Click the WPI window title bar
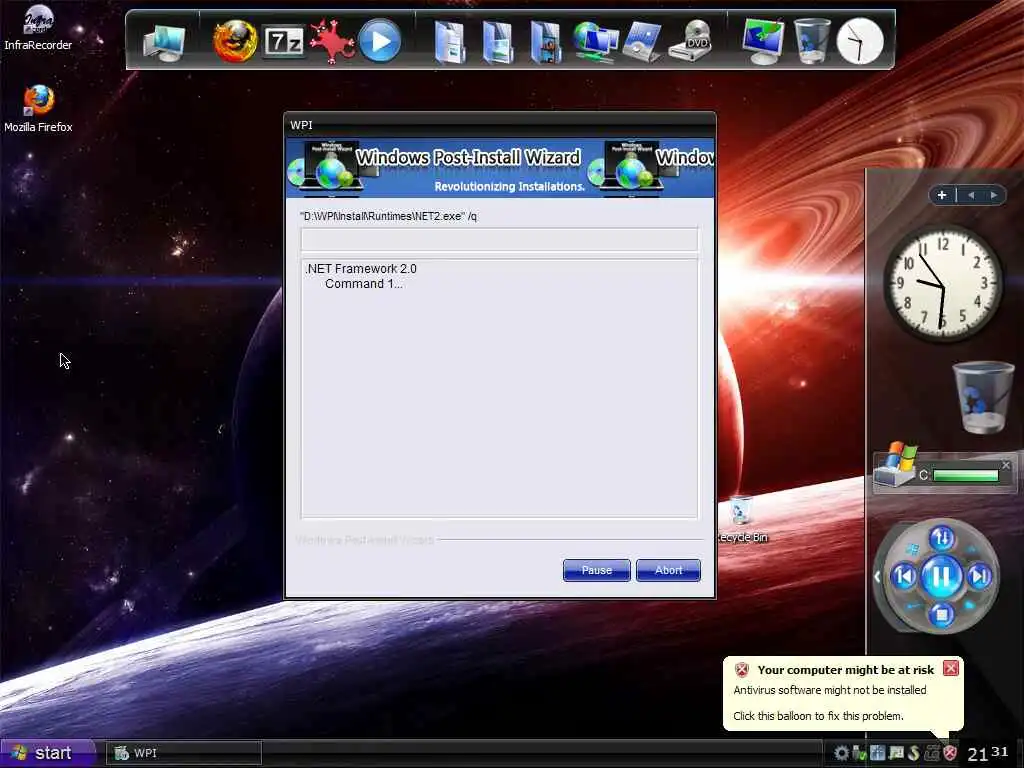Screen dimensions: 1024x768 point(500,125)
